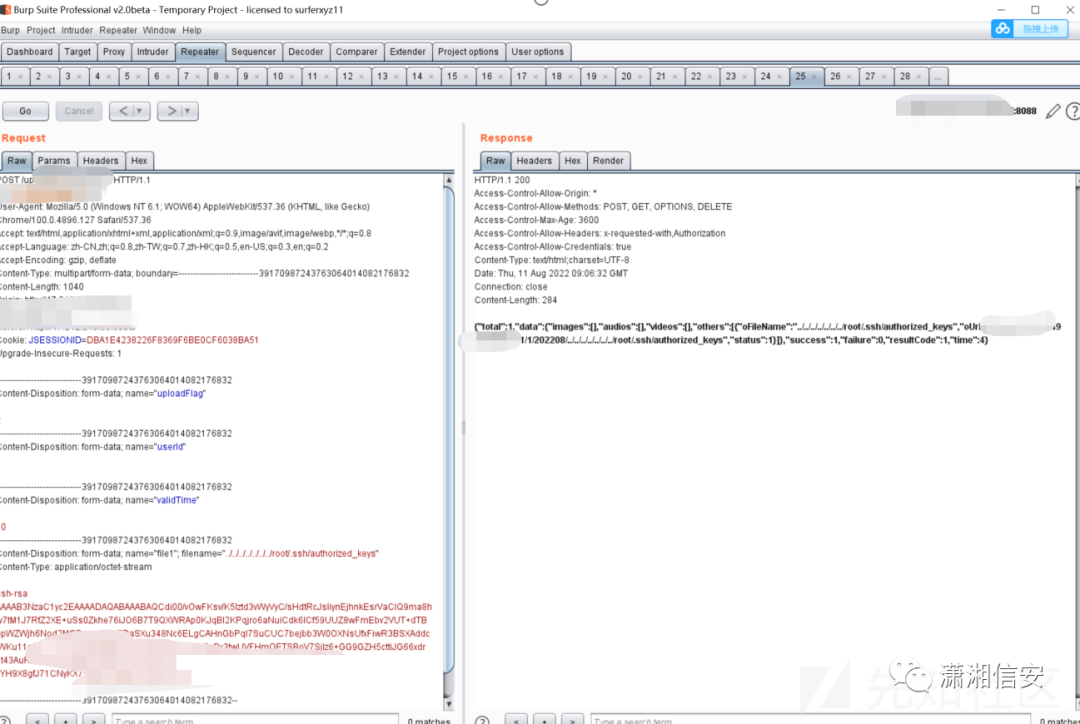Viewport: 1080px width, 724px height.
Task: Click the uploadFlag form field name
Action: click(x=180, y=394)
